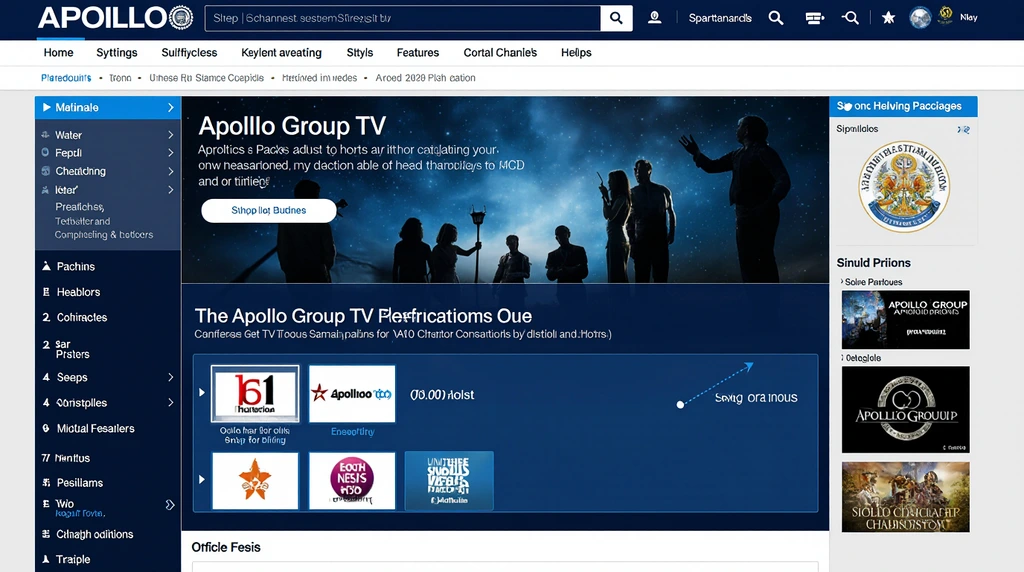Click the star favorites icon in header
This screenshot has height=572, width=1024.
point(888,18)
